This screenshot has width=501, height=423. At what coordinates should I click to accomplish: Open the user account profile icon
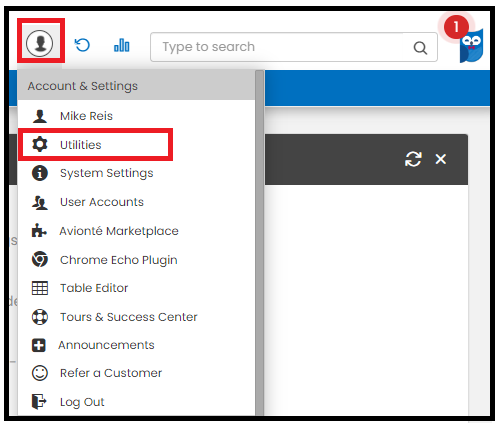(x=40, y=43)
